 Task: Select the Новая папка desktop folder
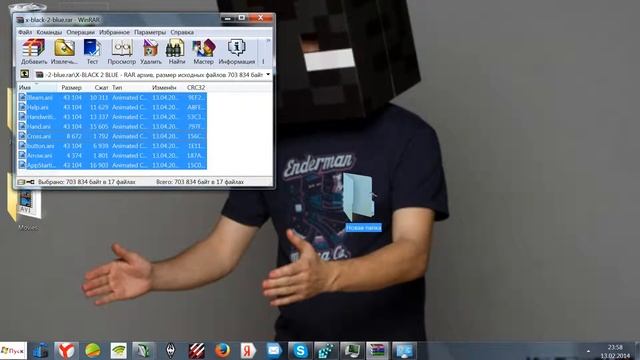[x=362, y=202]
